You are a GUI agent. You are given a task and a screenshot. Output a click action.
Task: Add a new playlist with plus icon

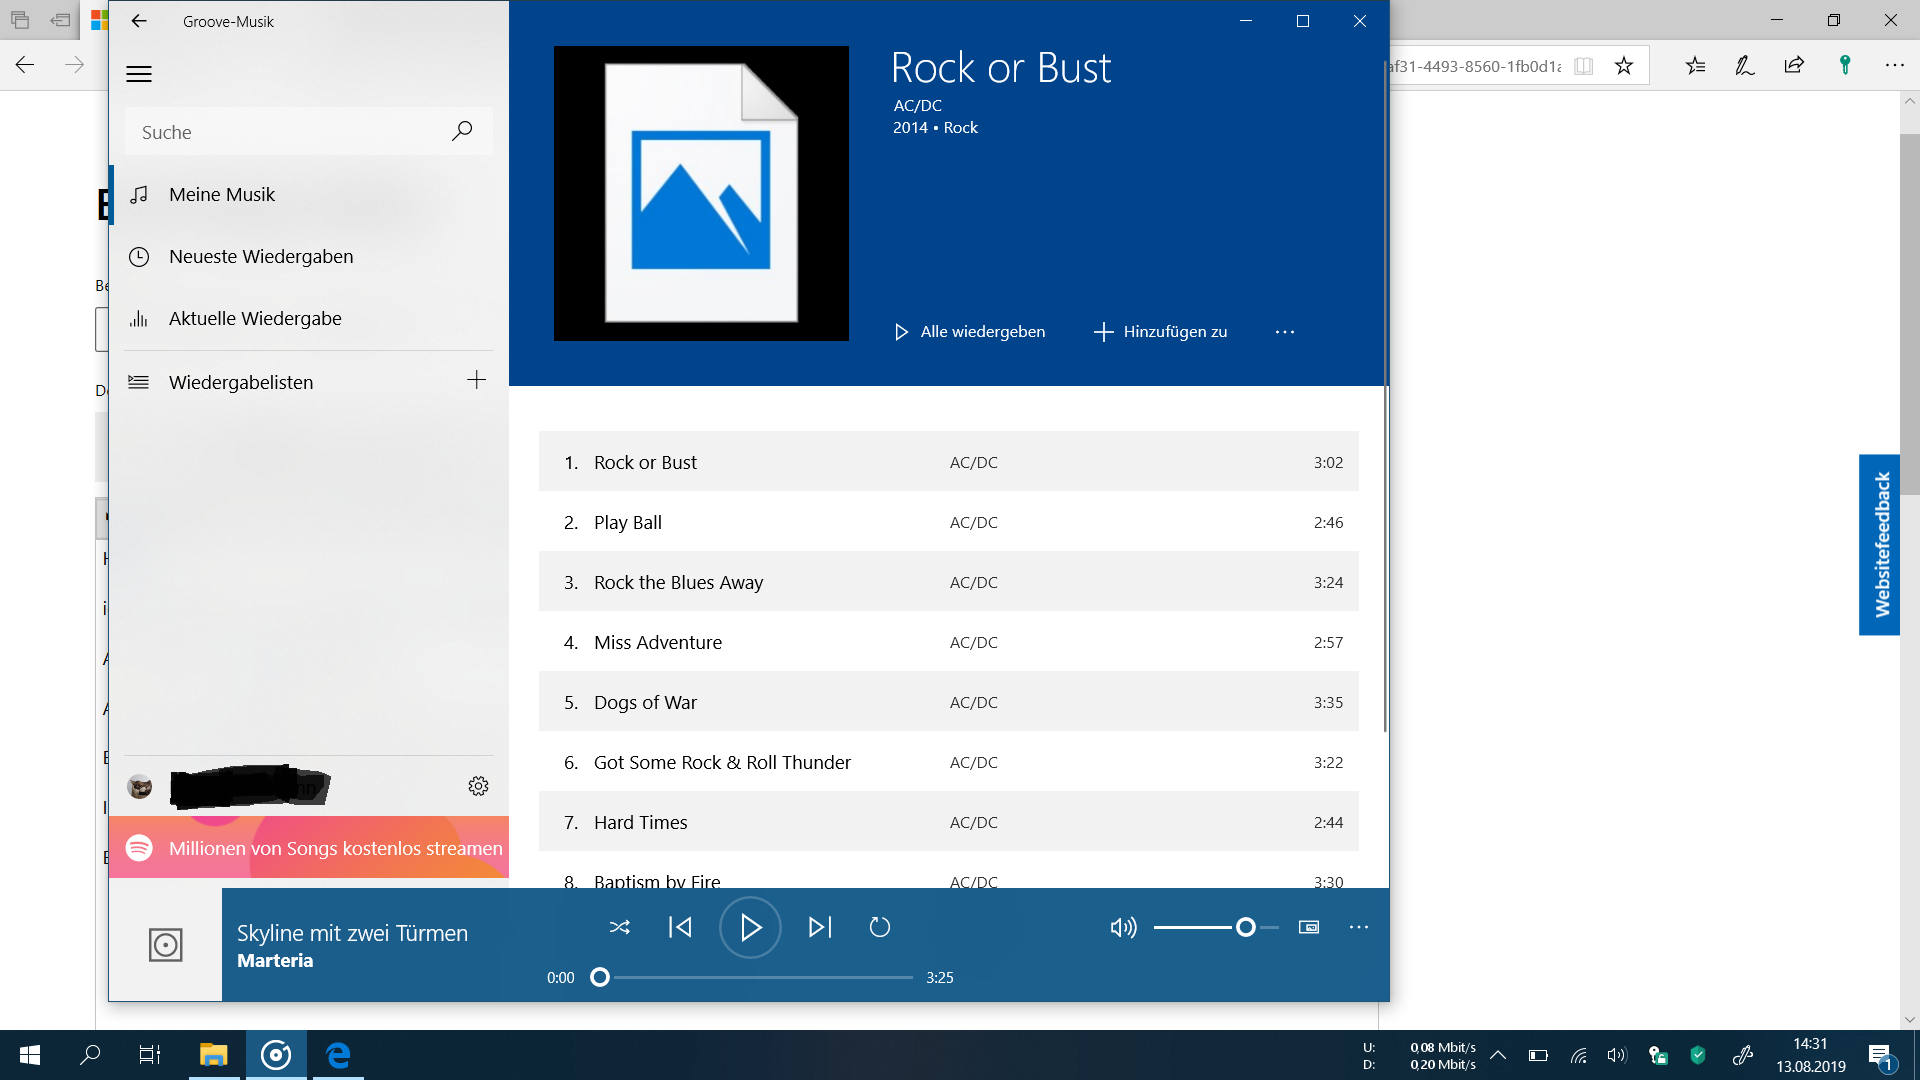[477, 380]
